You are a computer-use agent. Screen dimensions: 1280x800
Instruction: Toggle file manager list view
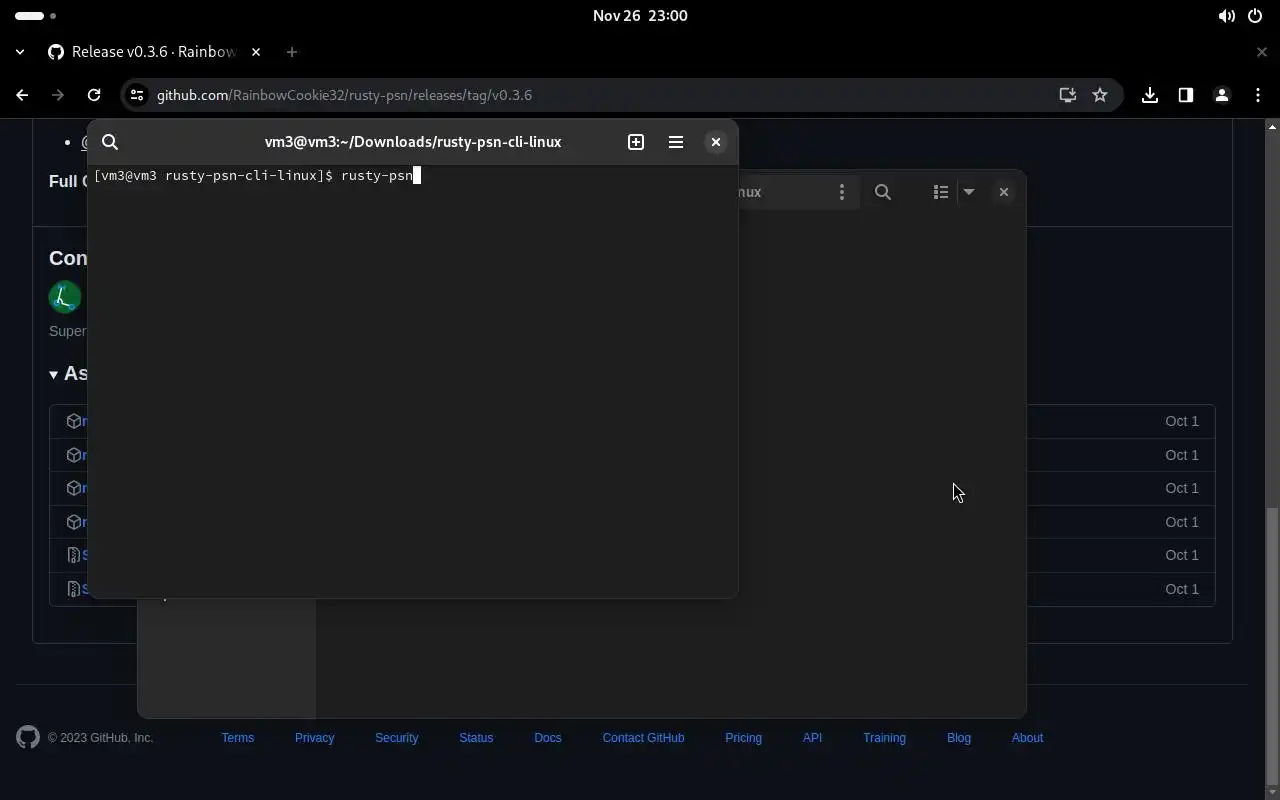(x=941, y=192)
